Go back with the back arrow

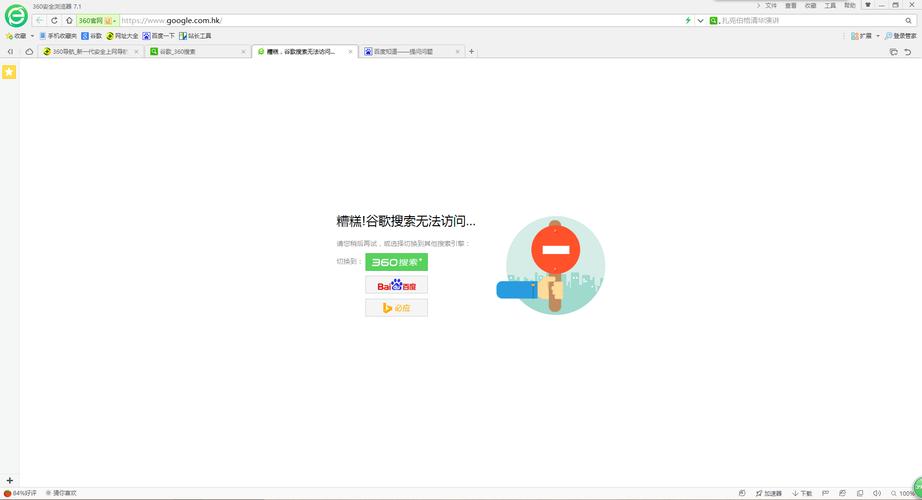click(x=39, y=21)
